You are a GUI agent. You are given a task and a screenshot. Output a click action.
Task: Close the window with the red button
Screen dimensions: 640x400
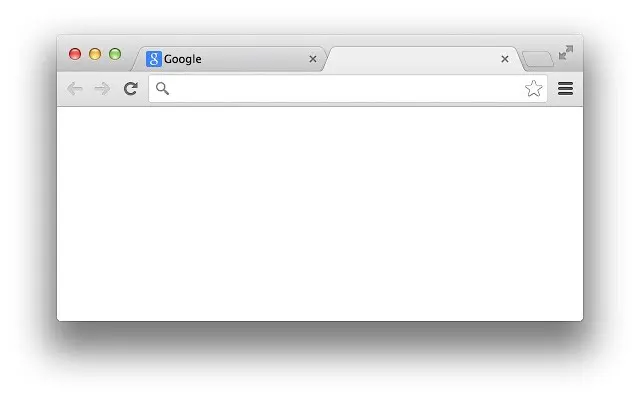(75, 54)
